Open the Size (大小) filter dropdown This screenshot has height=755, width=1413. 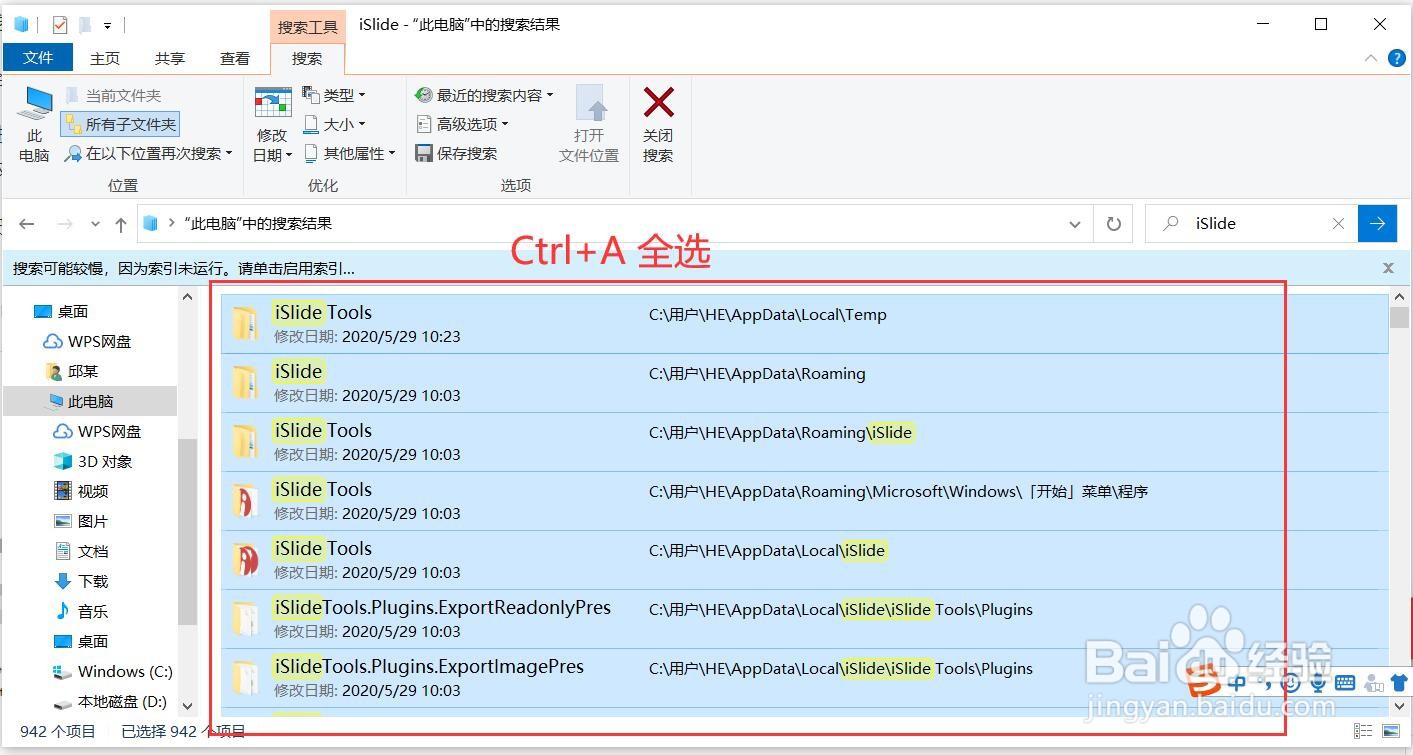pos(334,125)
